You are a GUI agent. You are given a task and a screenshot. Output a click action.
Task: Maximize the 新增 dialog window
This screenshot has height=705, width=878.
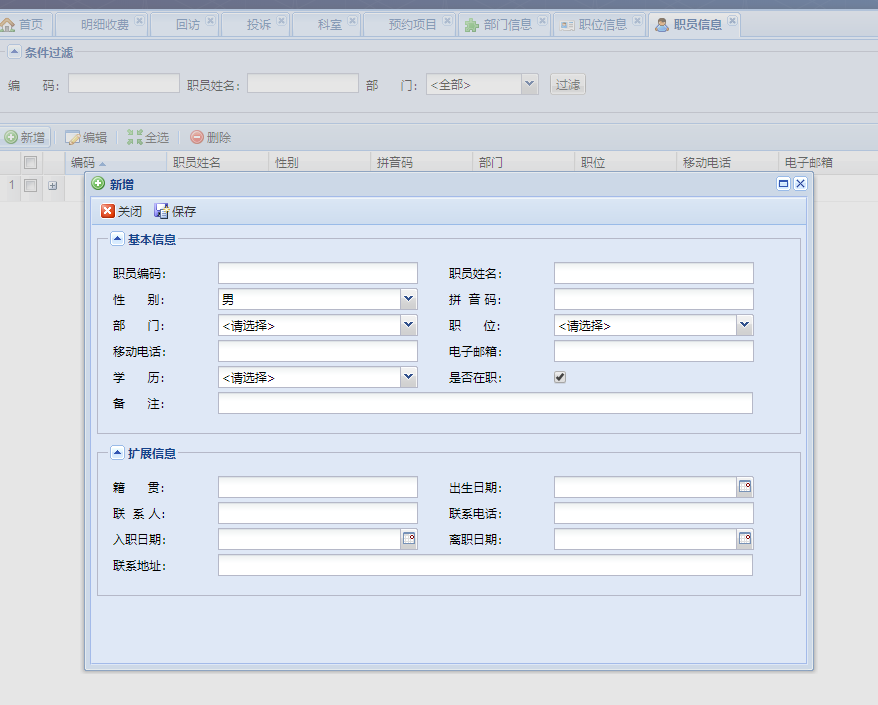(x=783, y=184)
